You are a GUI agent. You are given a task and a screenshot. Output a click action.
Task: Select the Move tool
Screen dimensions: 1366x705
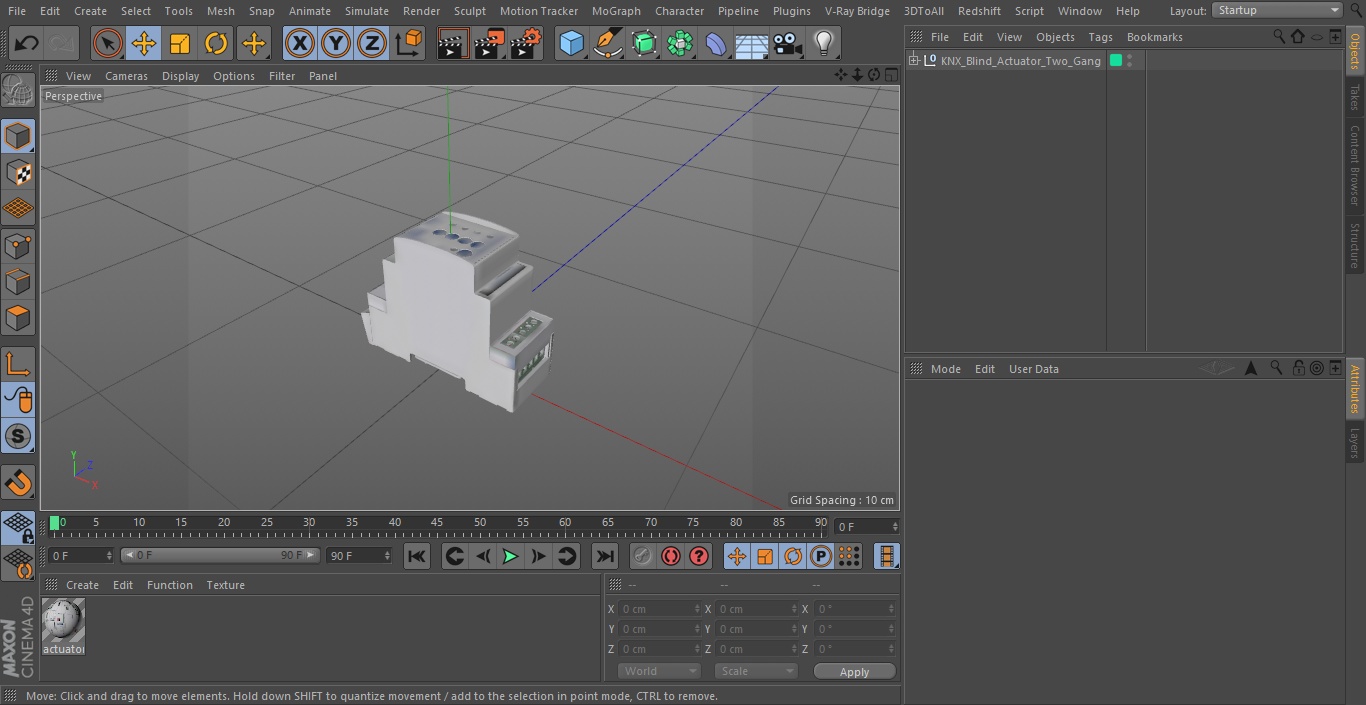click(x=144, y=43)
